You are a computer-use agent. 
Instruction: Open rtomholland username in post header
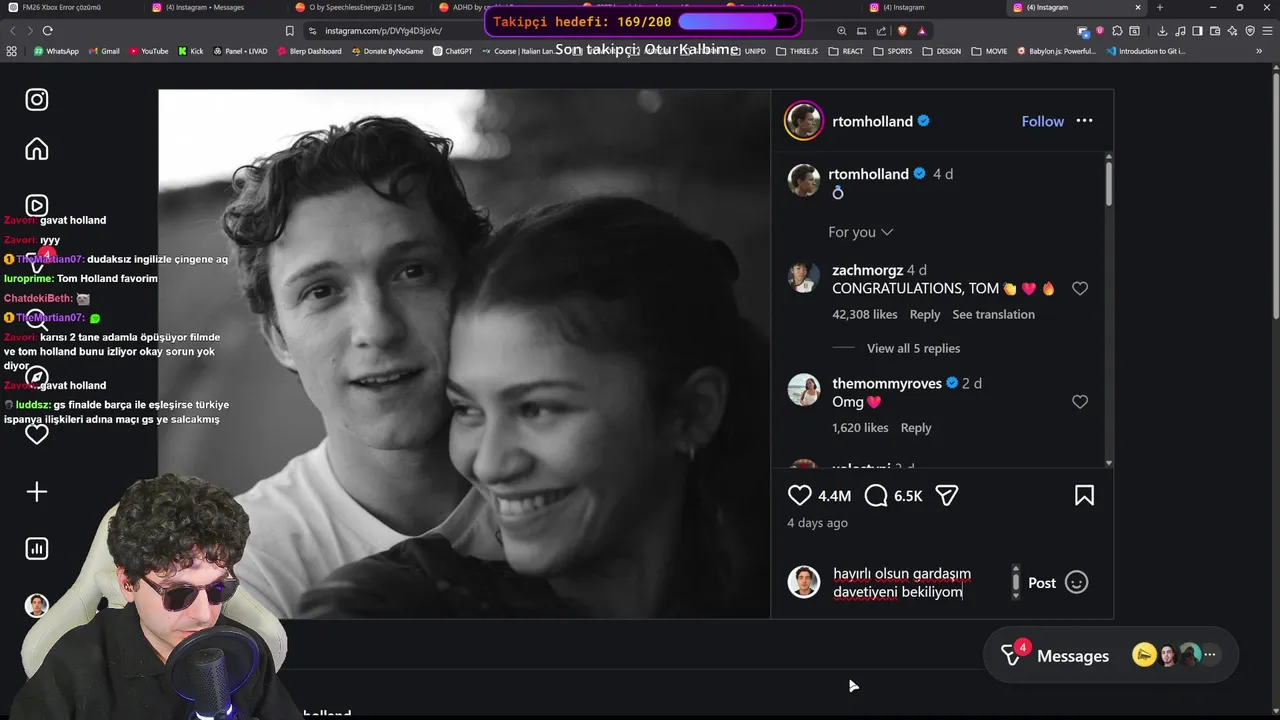click(x=873, y=121)
